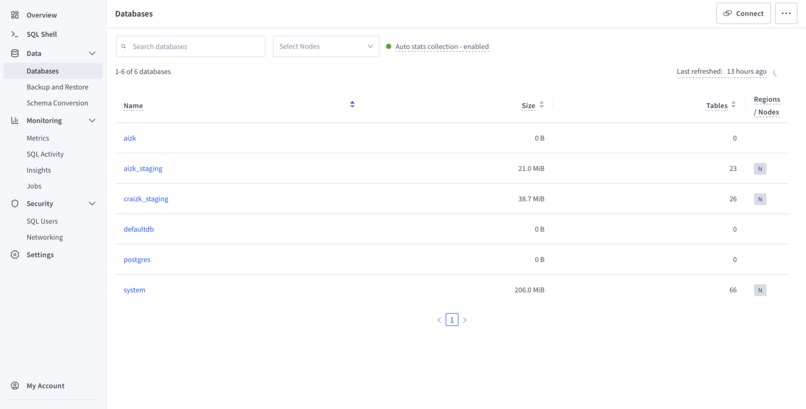
Task: Click the green auto stats status dot
Action: pos(389,46)
